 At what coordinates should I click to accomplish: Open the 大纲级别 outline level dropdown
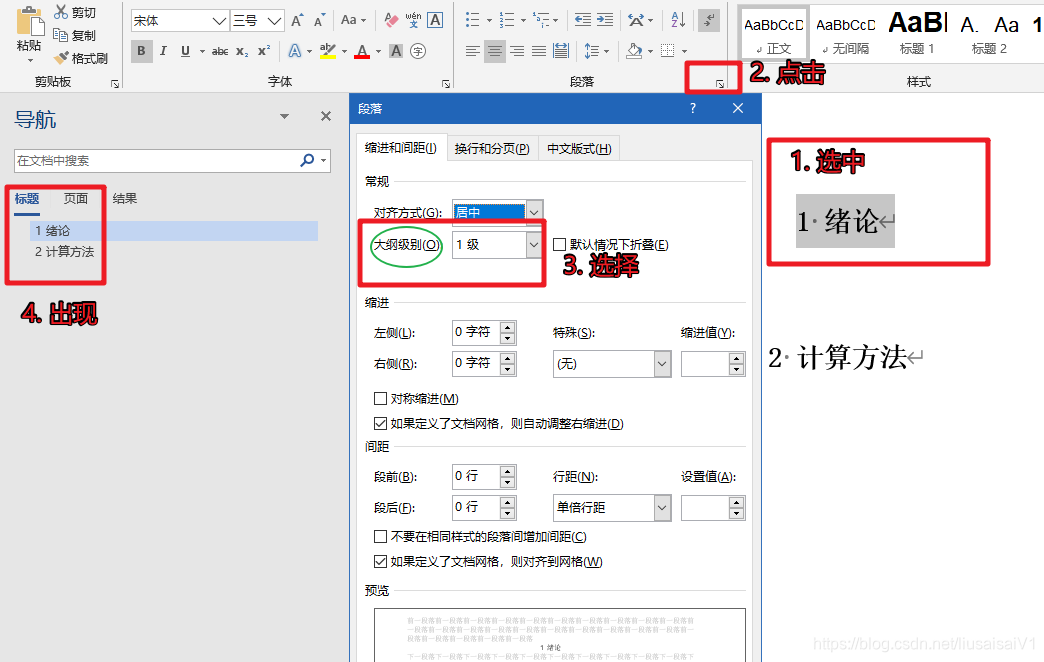click(x=534, y=245)
